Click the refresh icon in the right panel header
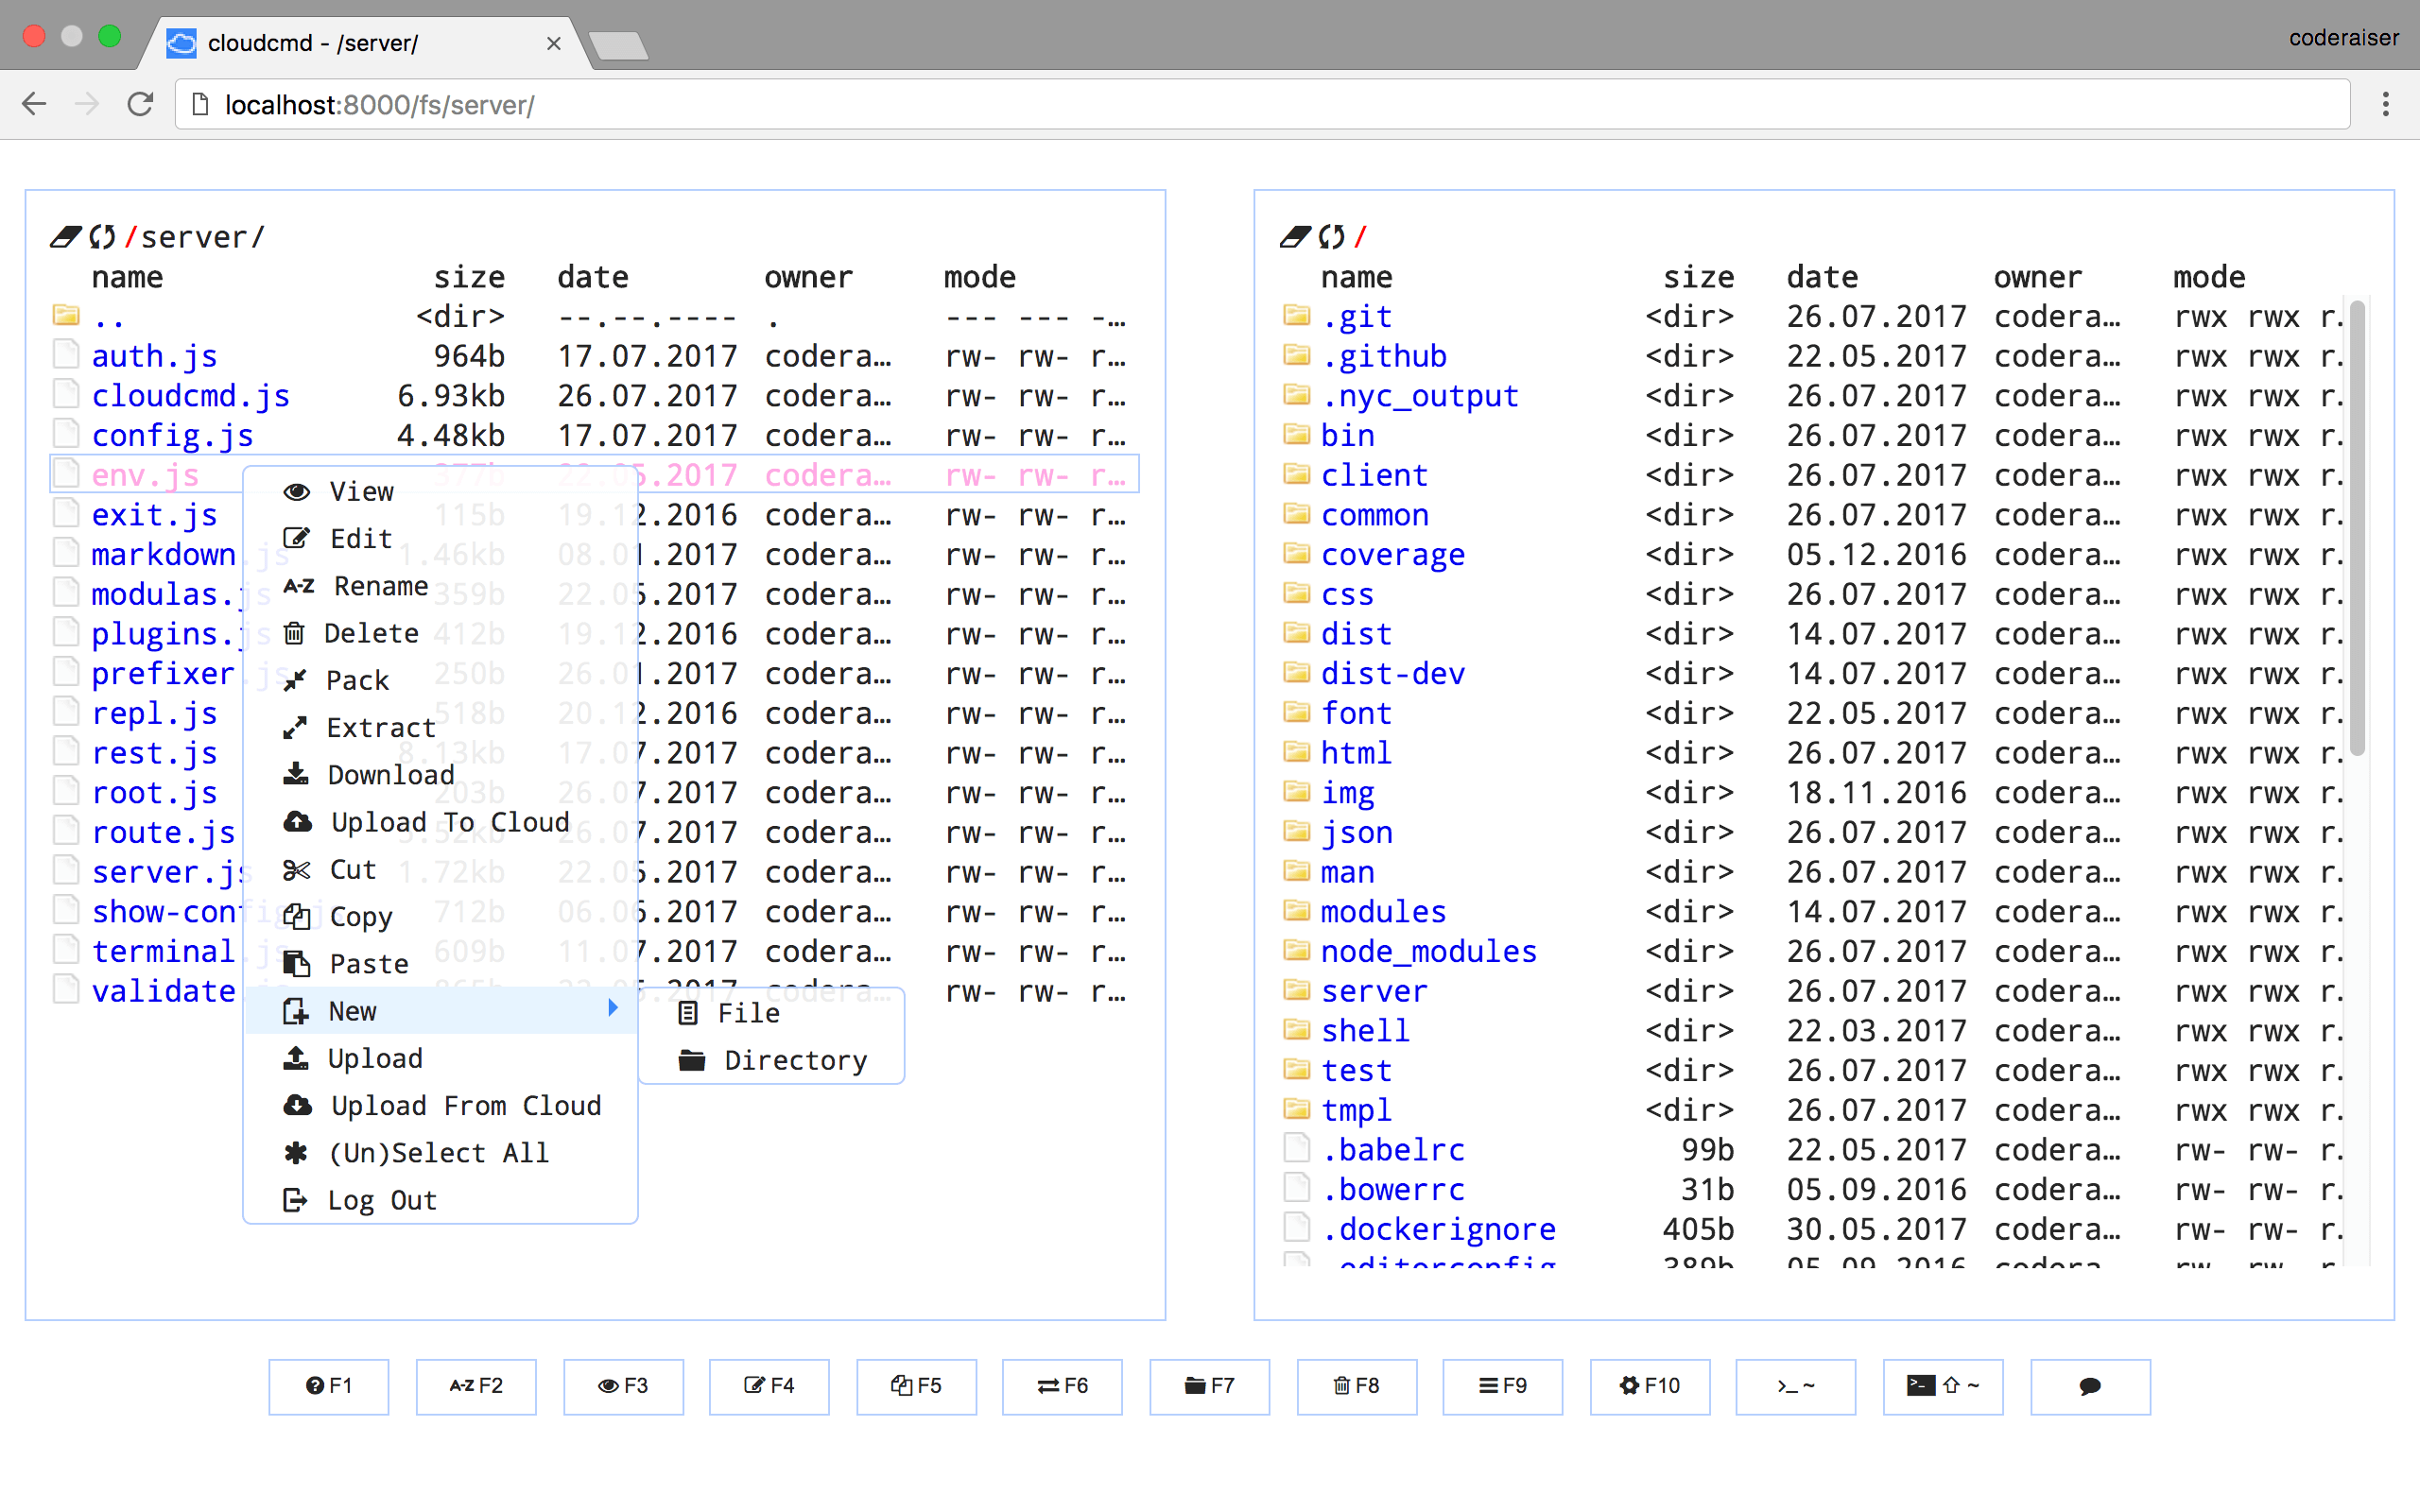Viewport: 2420px width, 1512px height. (x=1331, y=237)
